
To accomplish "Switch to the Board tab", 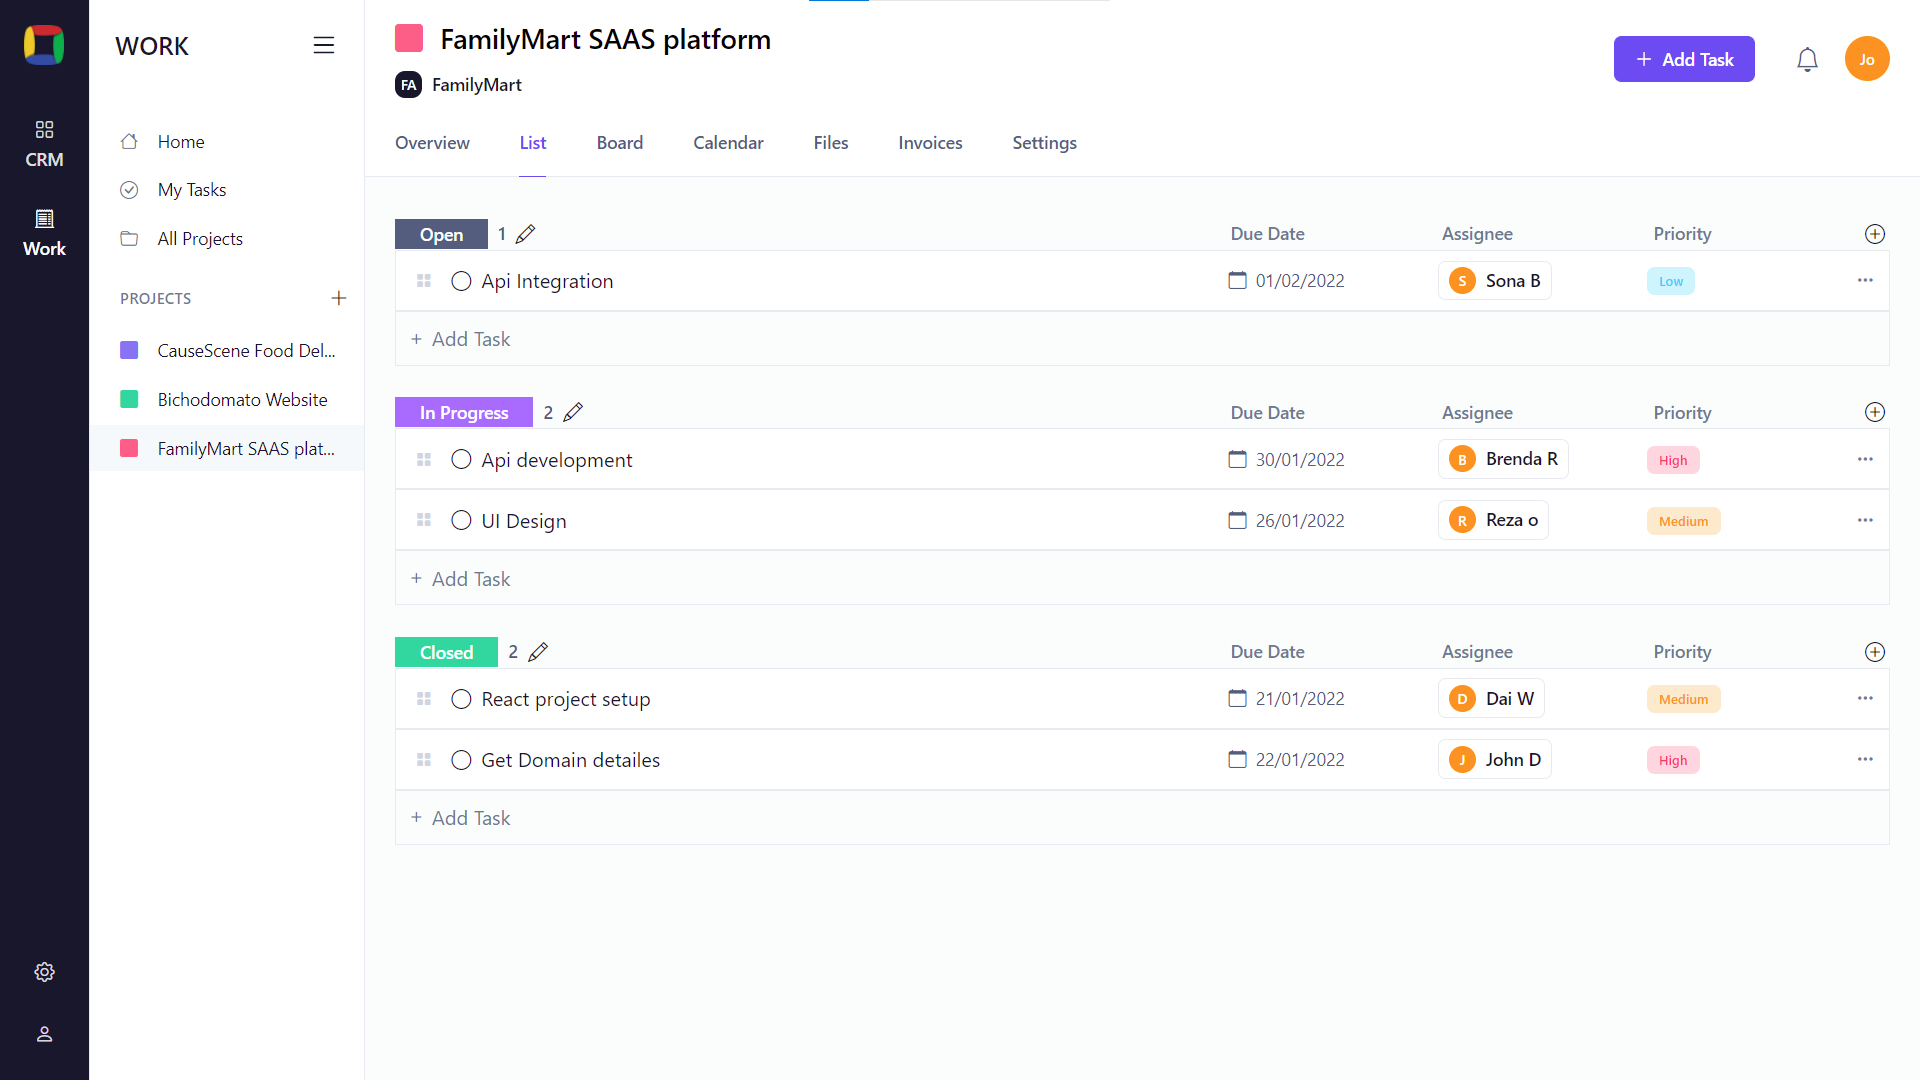I will point(619,143).
